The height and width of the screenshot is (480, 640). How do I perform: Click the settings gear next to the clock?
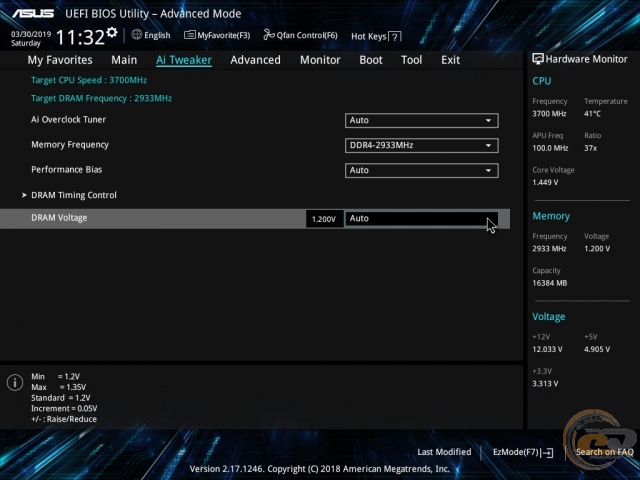coord(112,32)
